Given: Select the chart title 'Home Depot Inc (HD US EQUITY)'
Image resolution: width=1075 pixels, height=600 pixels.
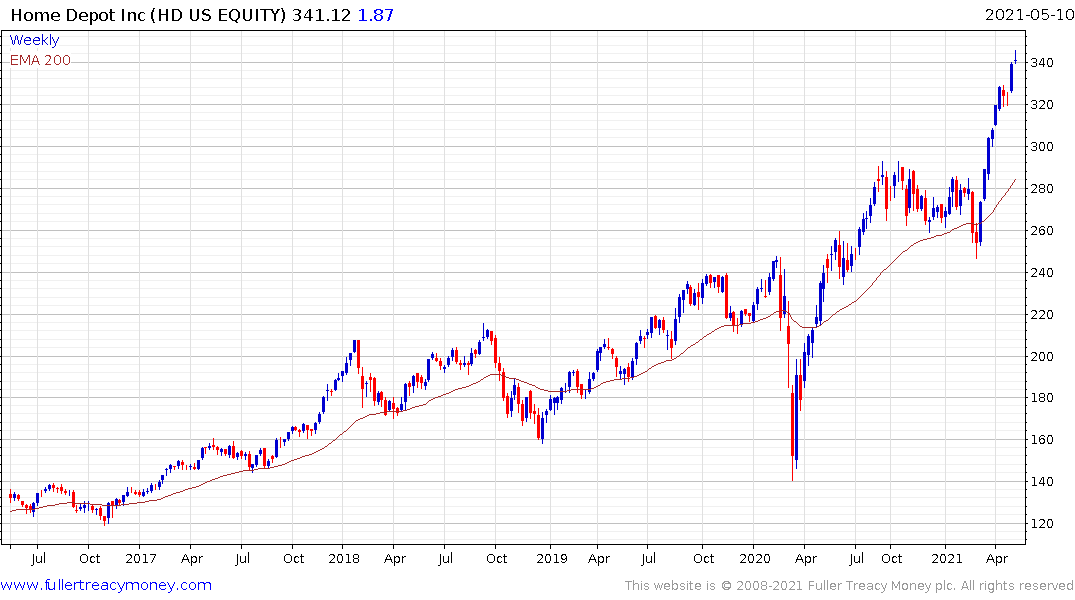Looking at the screenshot, I should point(148,15).
